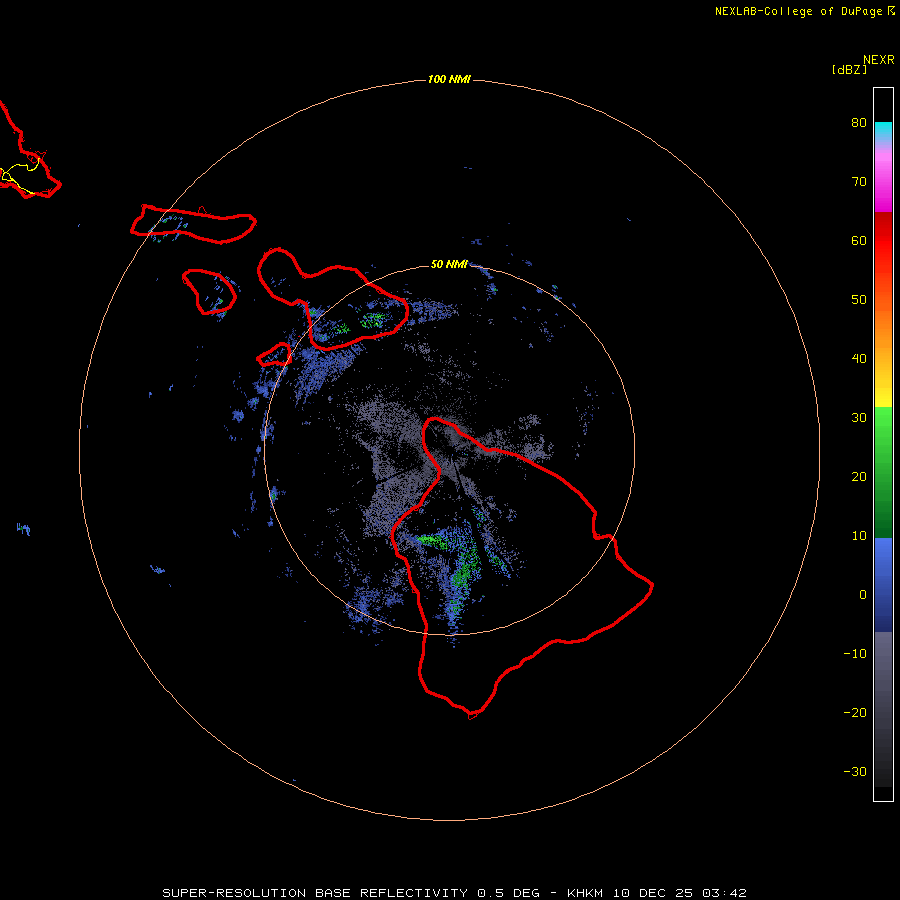Click the 80 dBZ scale value
The height and width of the screenshot is (900, 900).
(x=859, y=123)
